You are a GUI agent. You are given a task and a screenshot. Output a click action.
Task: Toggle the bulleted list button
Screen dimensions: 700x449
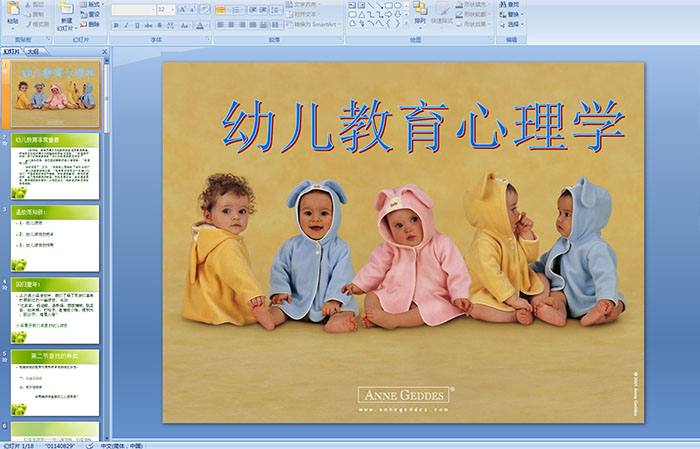click(x=221, y=10)
